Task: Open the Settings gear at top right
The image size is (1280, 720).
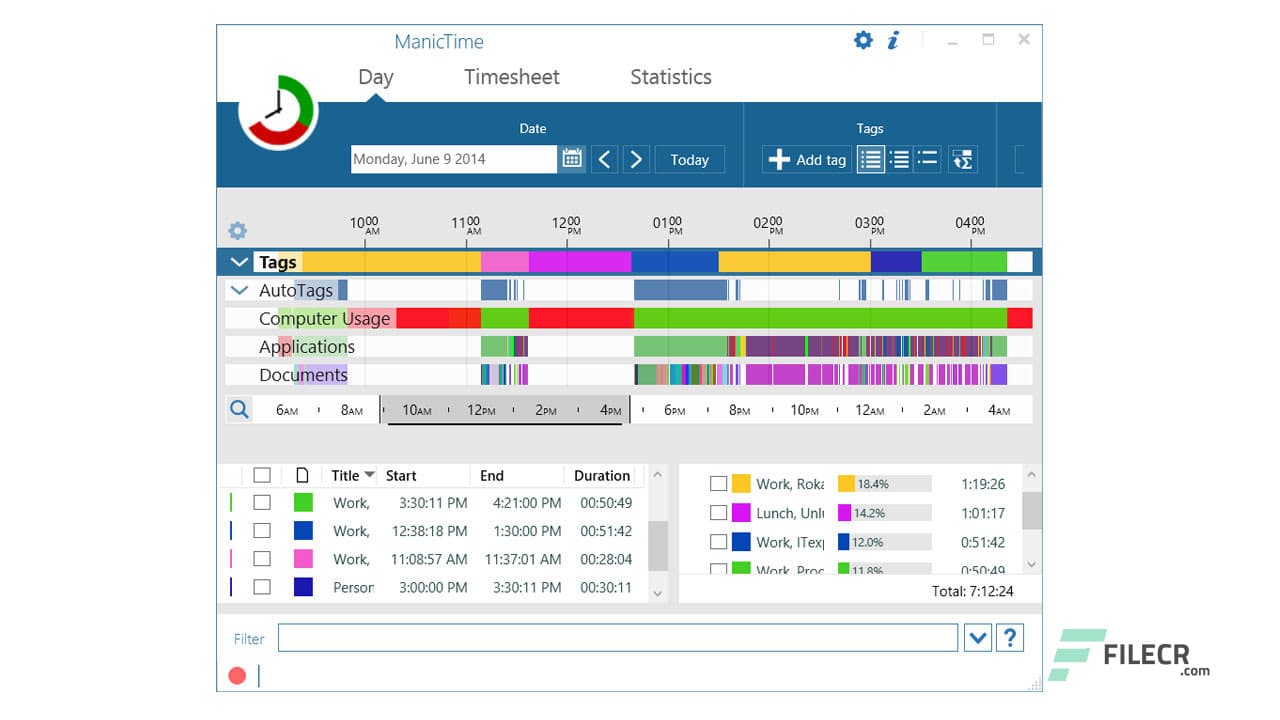Action: (x=862, y=40)
